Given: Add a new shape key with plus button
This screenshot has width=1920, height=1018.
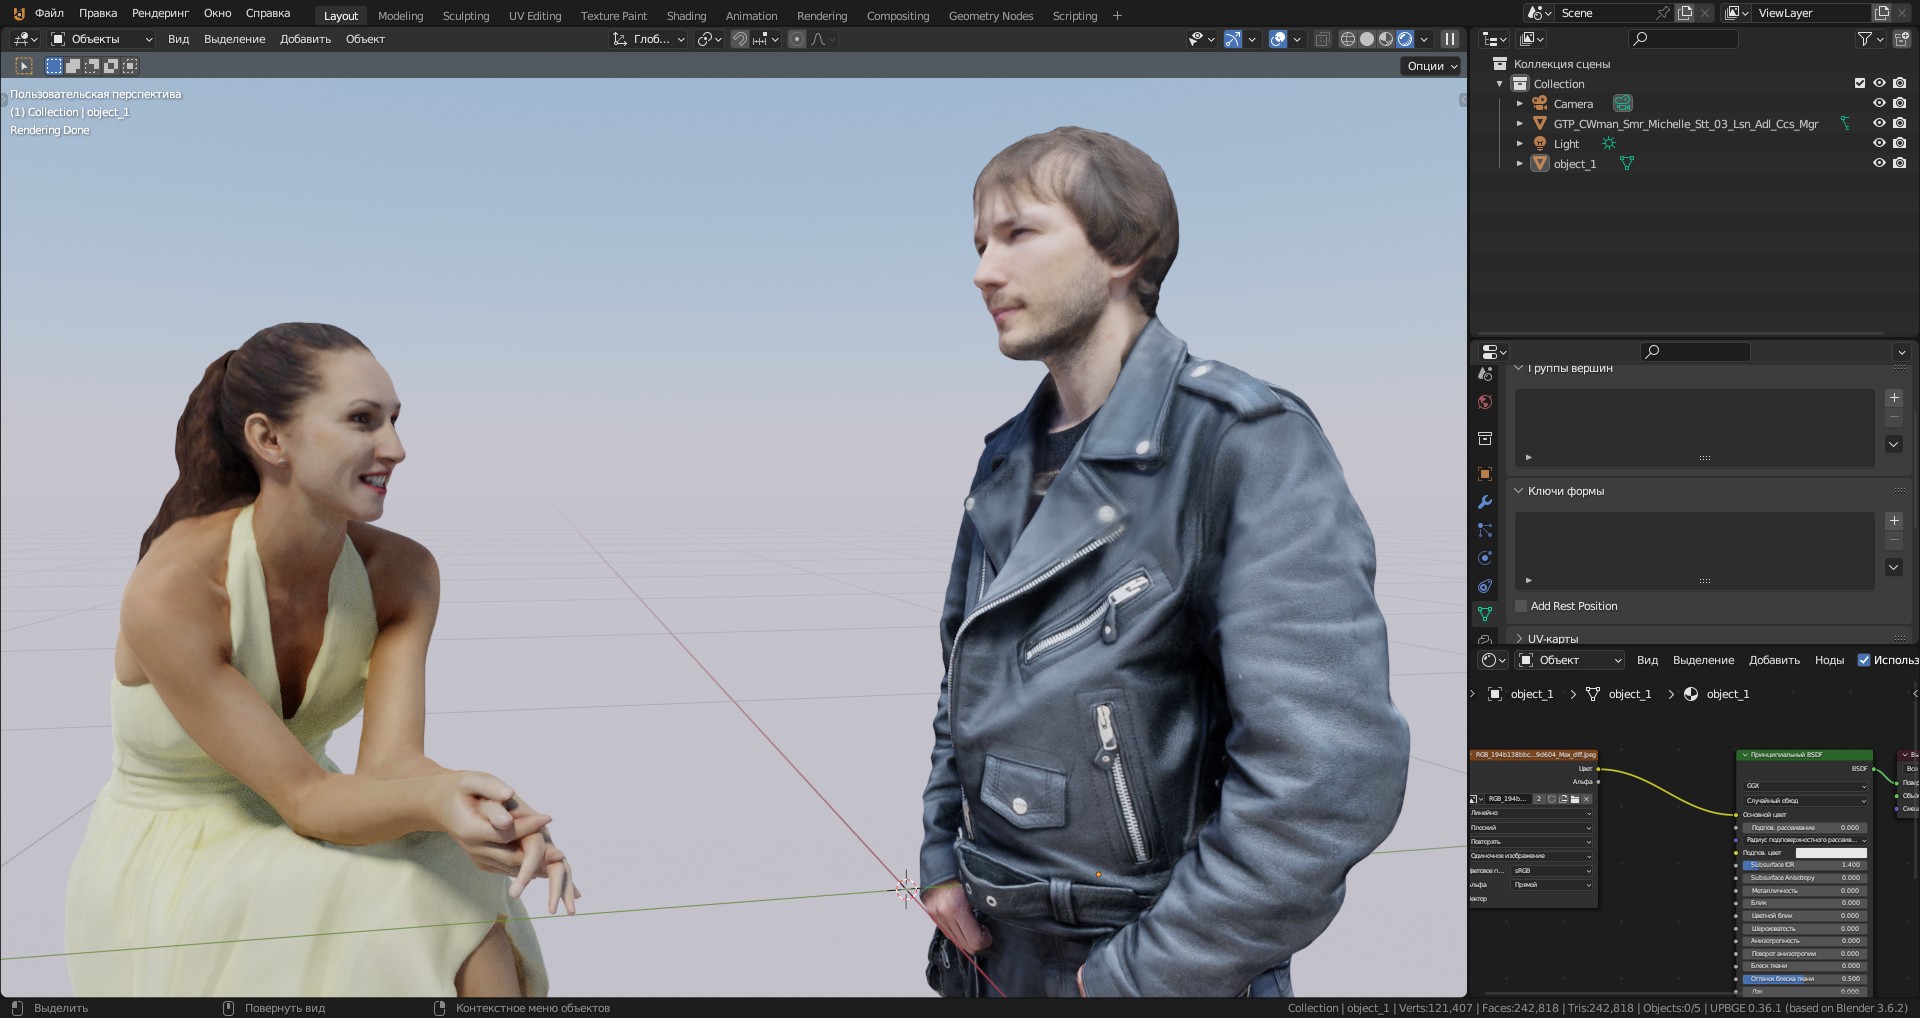Looking at the screenshot, I should pyautogui.click(x=1894, y=521).
